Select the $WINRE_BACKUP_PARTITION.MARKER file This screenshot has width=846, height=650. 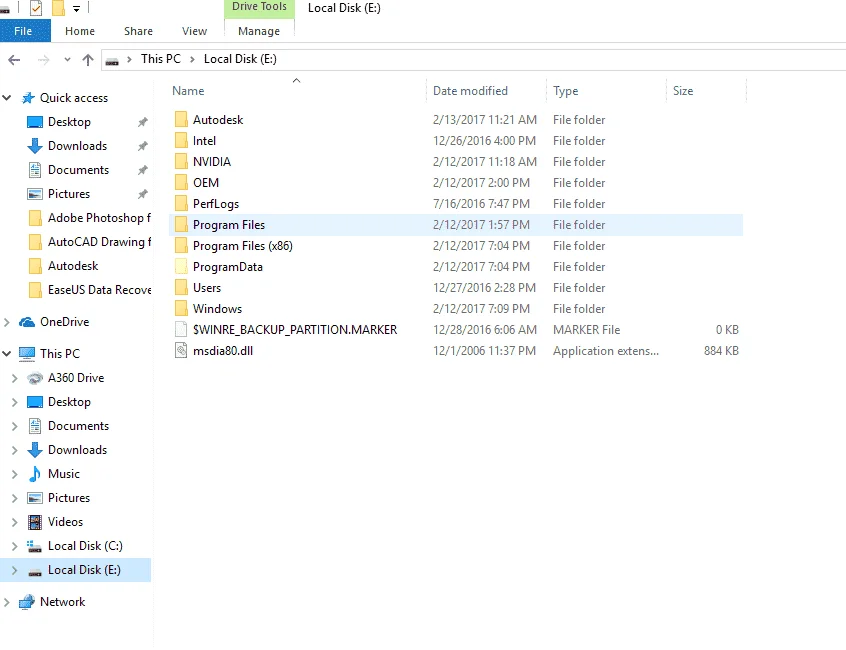click(295, 330)
